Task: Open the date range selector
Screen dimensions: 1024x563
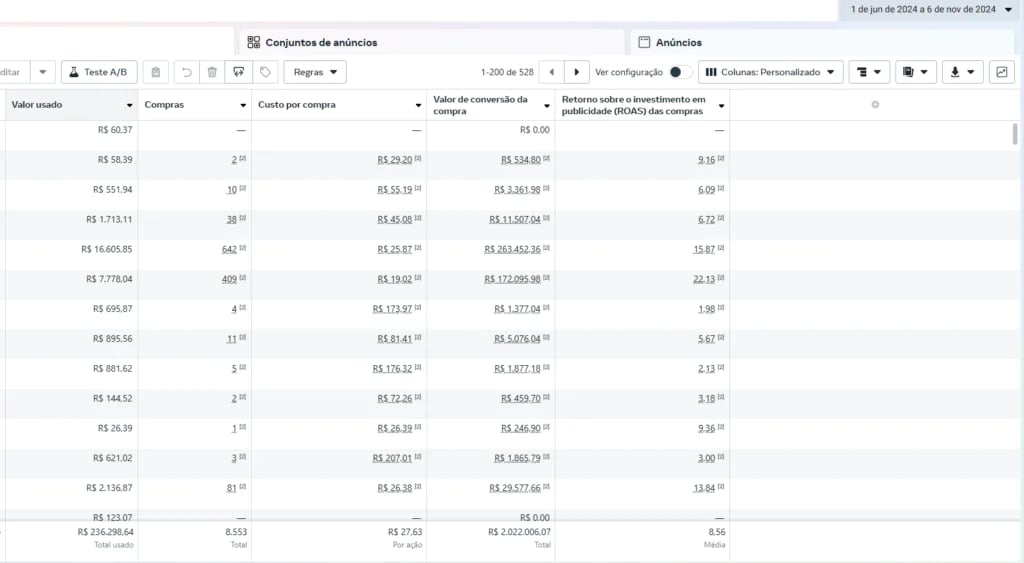Action: click(x=931, y=9)
